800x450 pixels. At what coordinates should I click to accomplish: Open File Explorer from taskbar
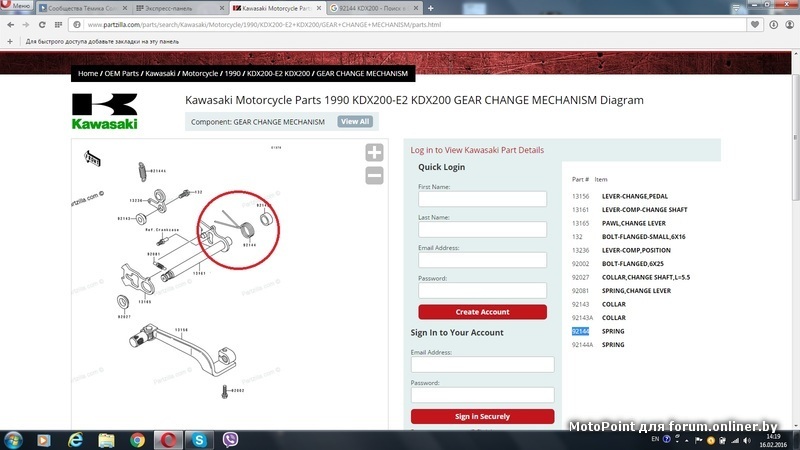106,440
